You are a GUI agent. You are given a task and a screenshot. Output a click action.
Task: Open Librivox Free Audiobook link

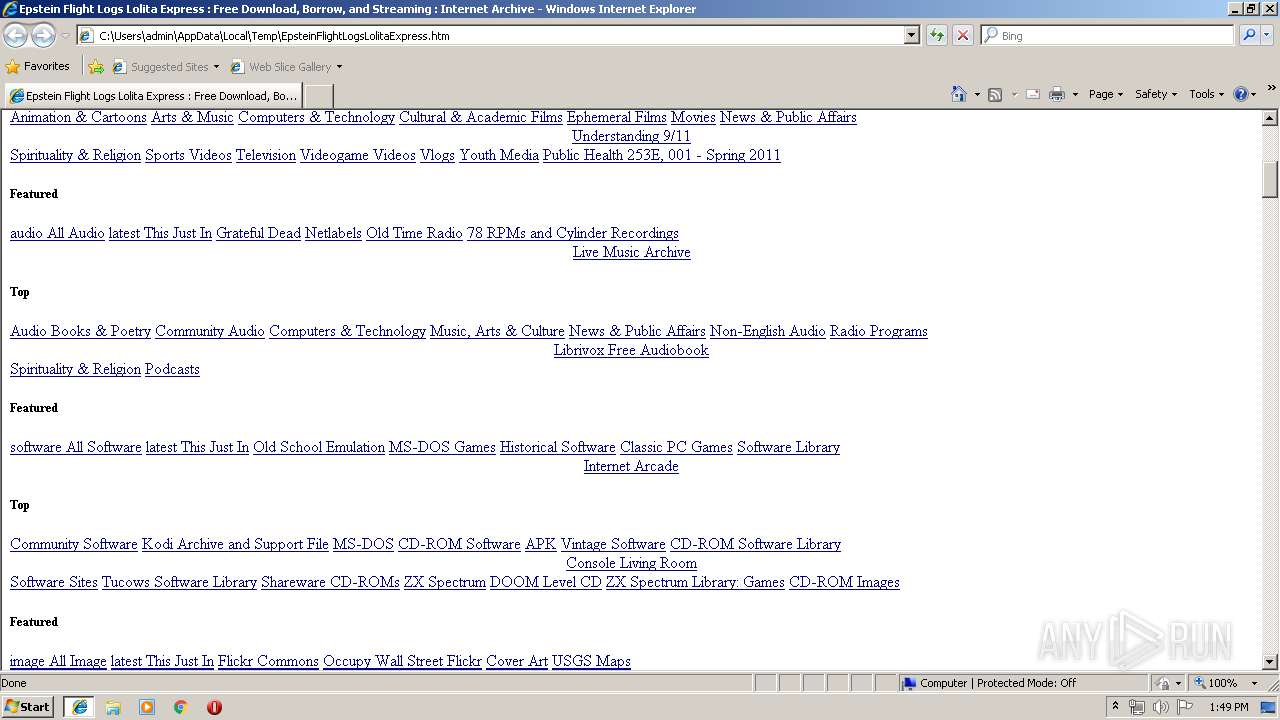pyautogui.click(x=631, y=350)
